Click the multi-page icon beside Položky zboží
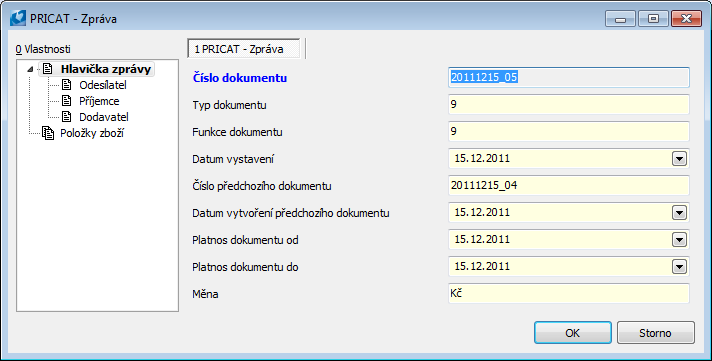The width and height of the screenshot is (712, 361). (x=48, y=133)
